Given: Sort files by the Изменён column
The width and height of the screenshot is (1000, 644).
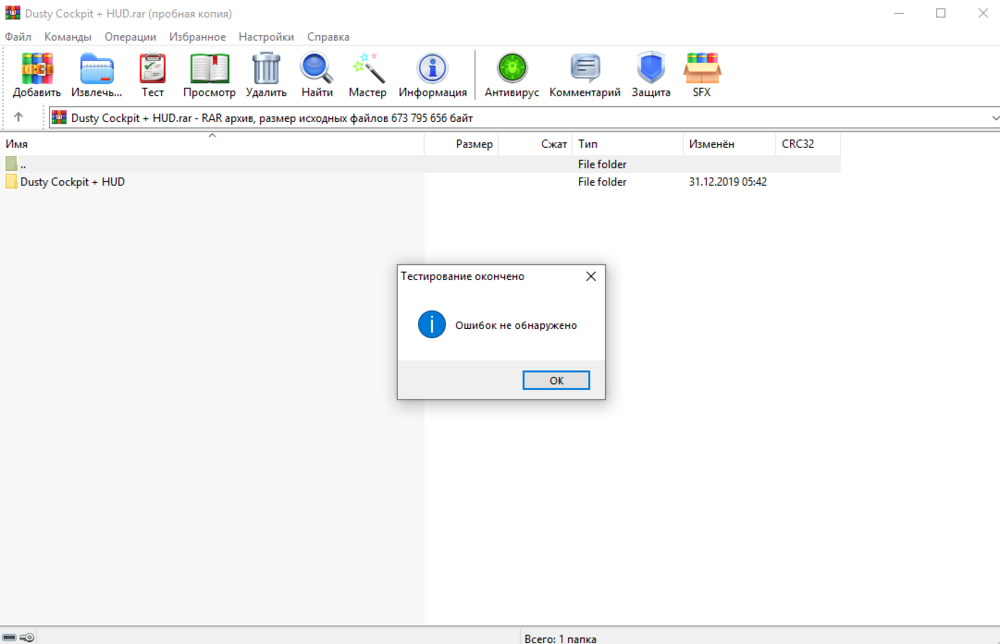Looking at the screenshot, I should pos(712,143).
